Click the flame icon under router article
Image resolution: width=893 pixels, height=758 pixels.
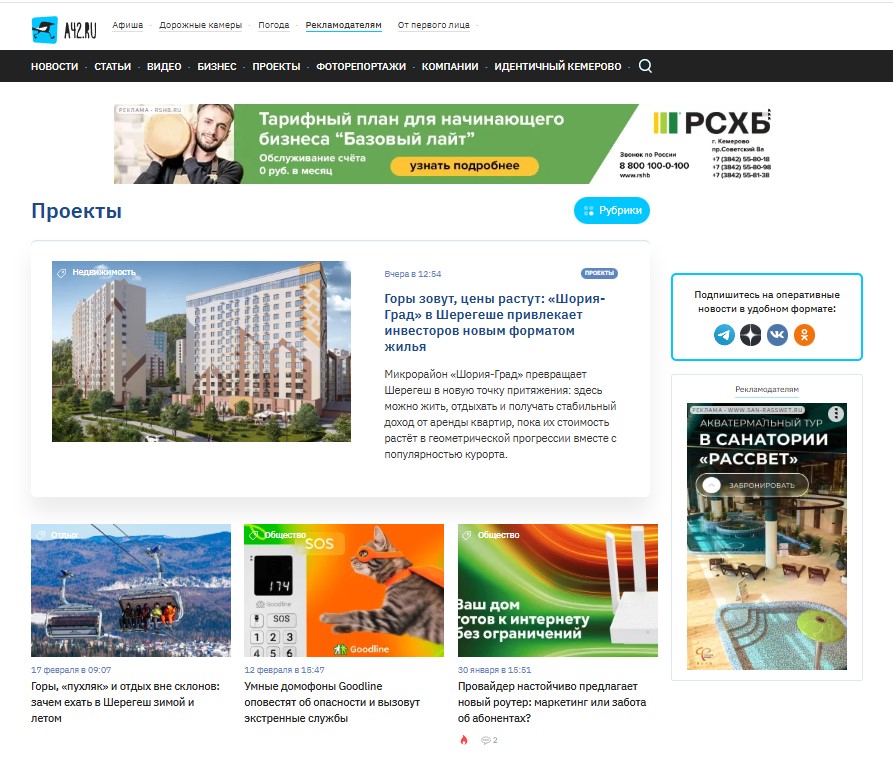(464, 740)
